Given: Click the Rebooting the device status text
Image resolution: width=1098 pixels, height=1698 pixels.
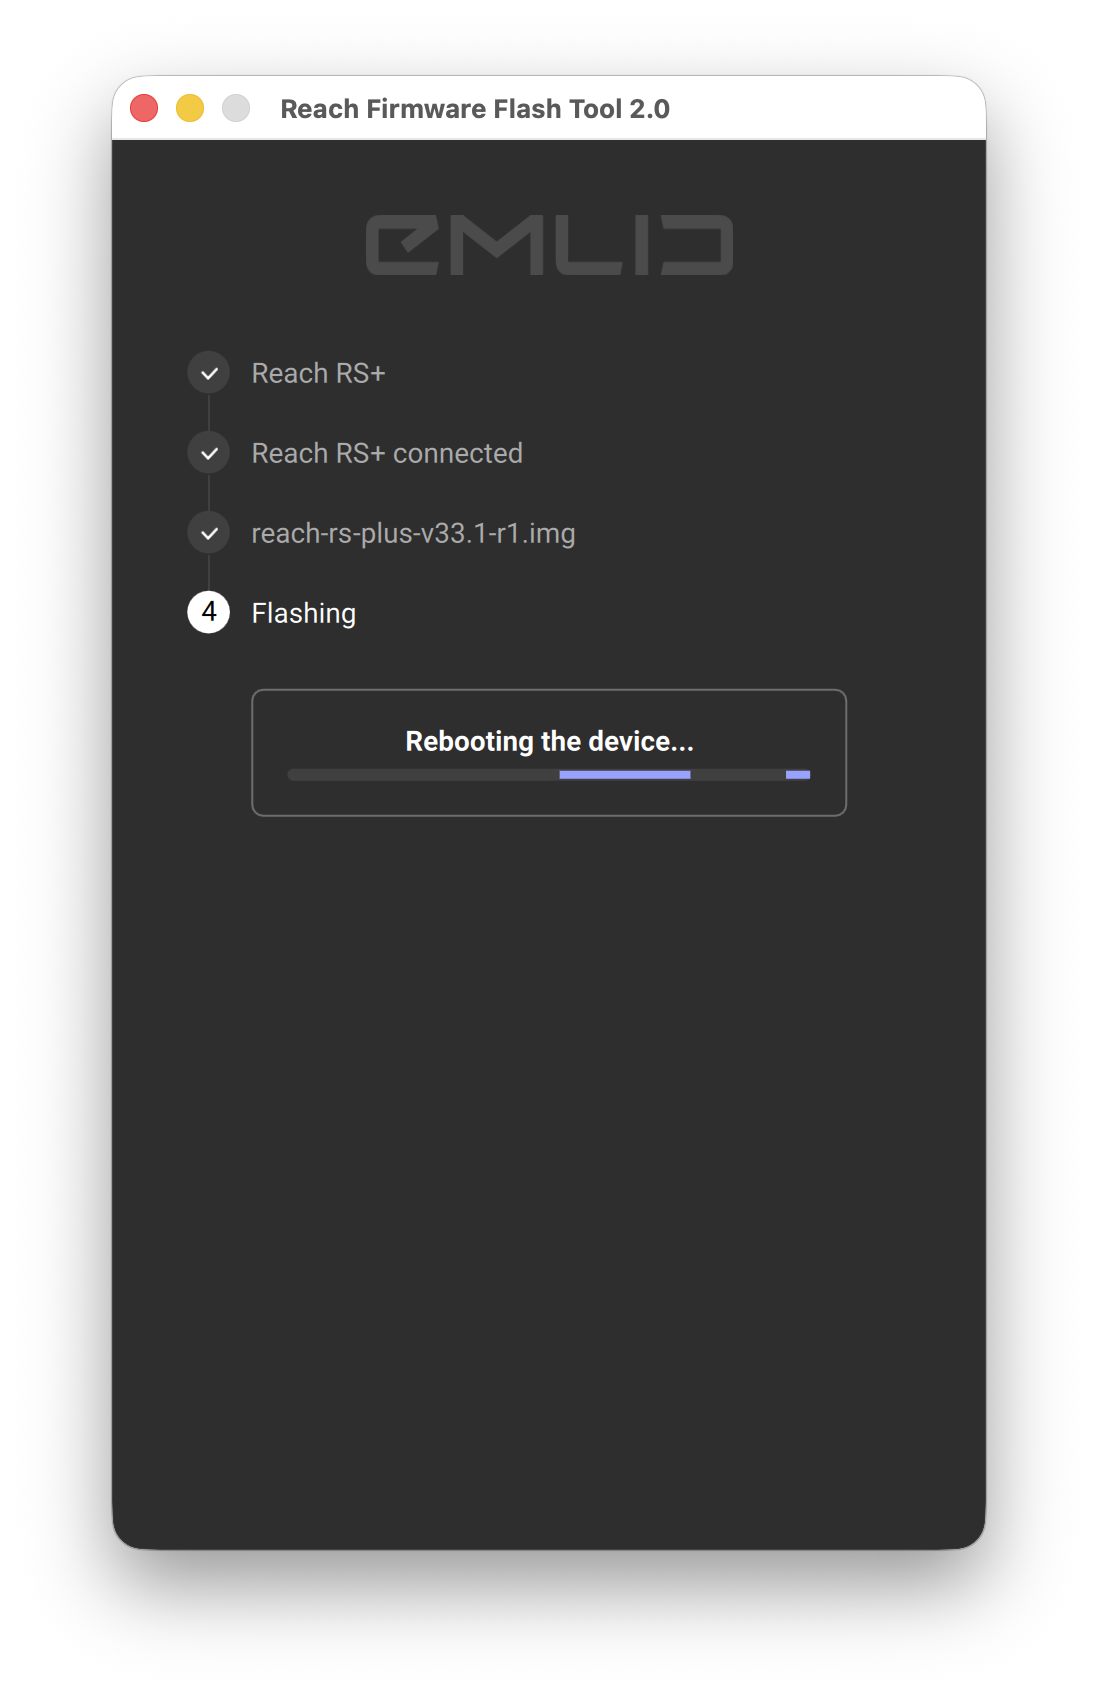Looking at the screenshot, I should pos(549,741).
